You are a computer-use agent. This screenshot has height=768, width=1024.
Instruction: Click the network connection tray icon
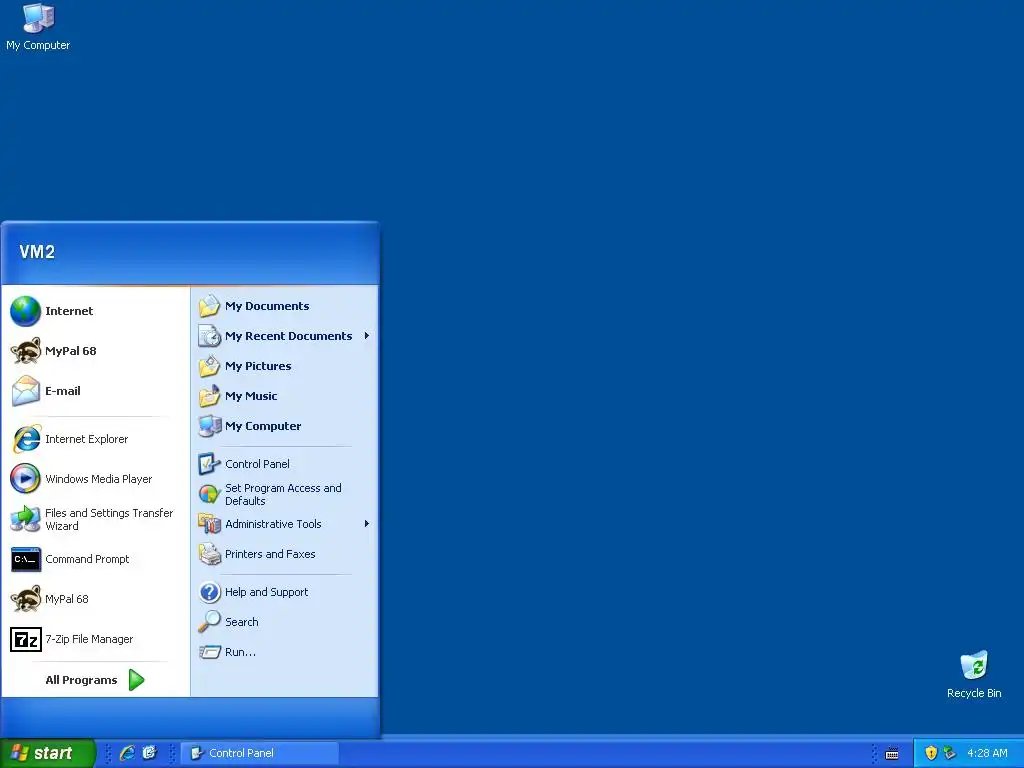[950, 753]
